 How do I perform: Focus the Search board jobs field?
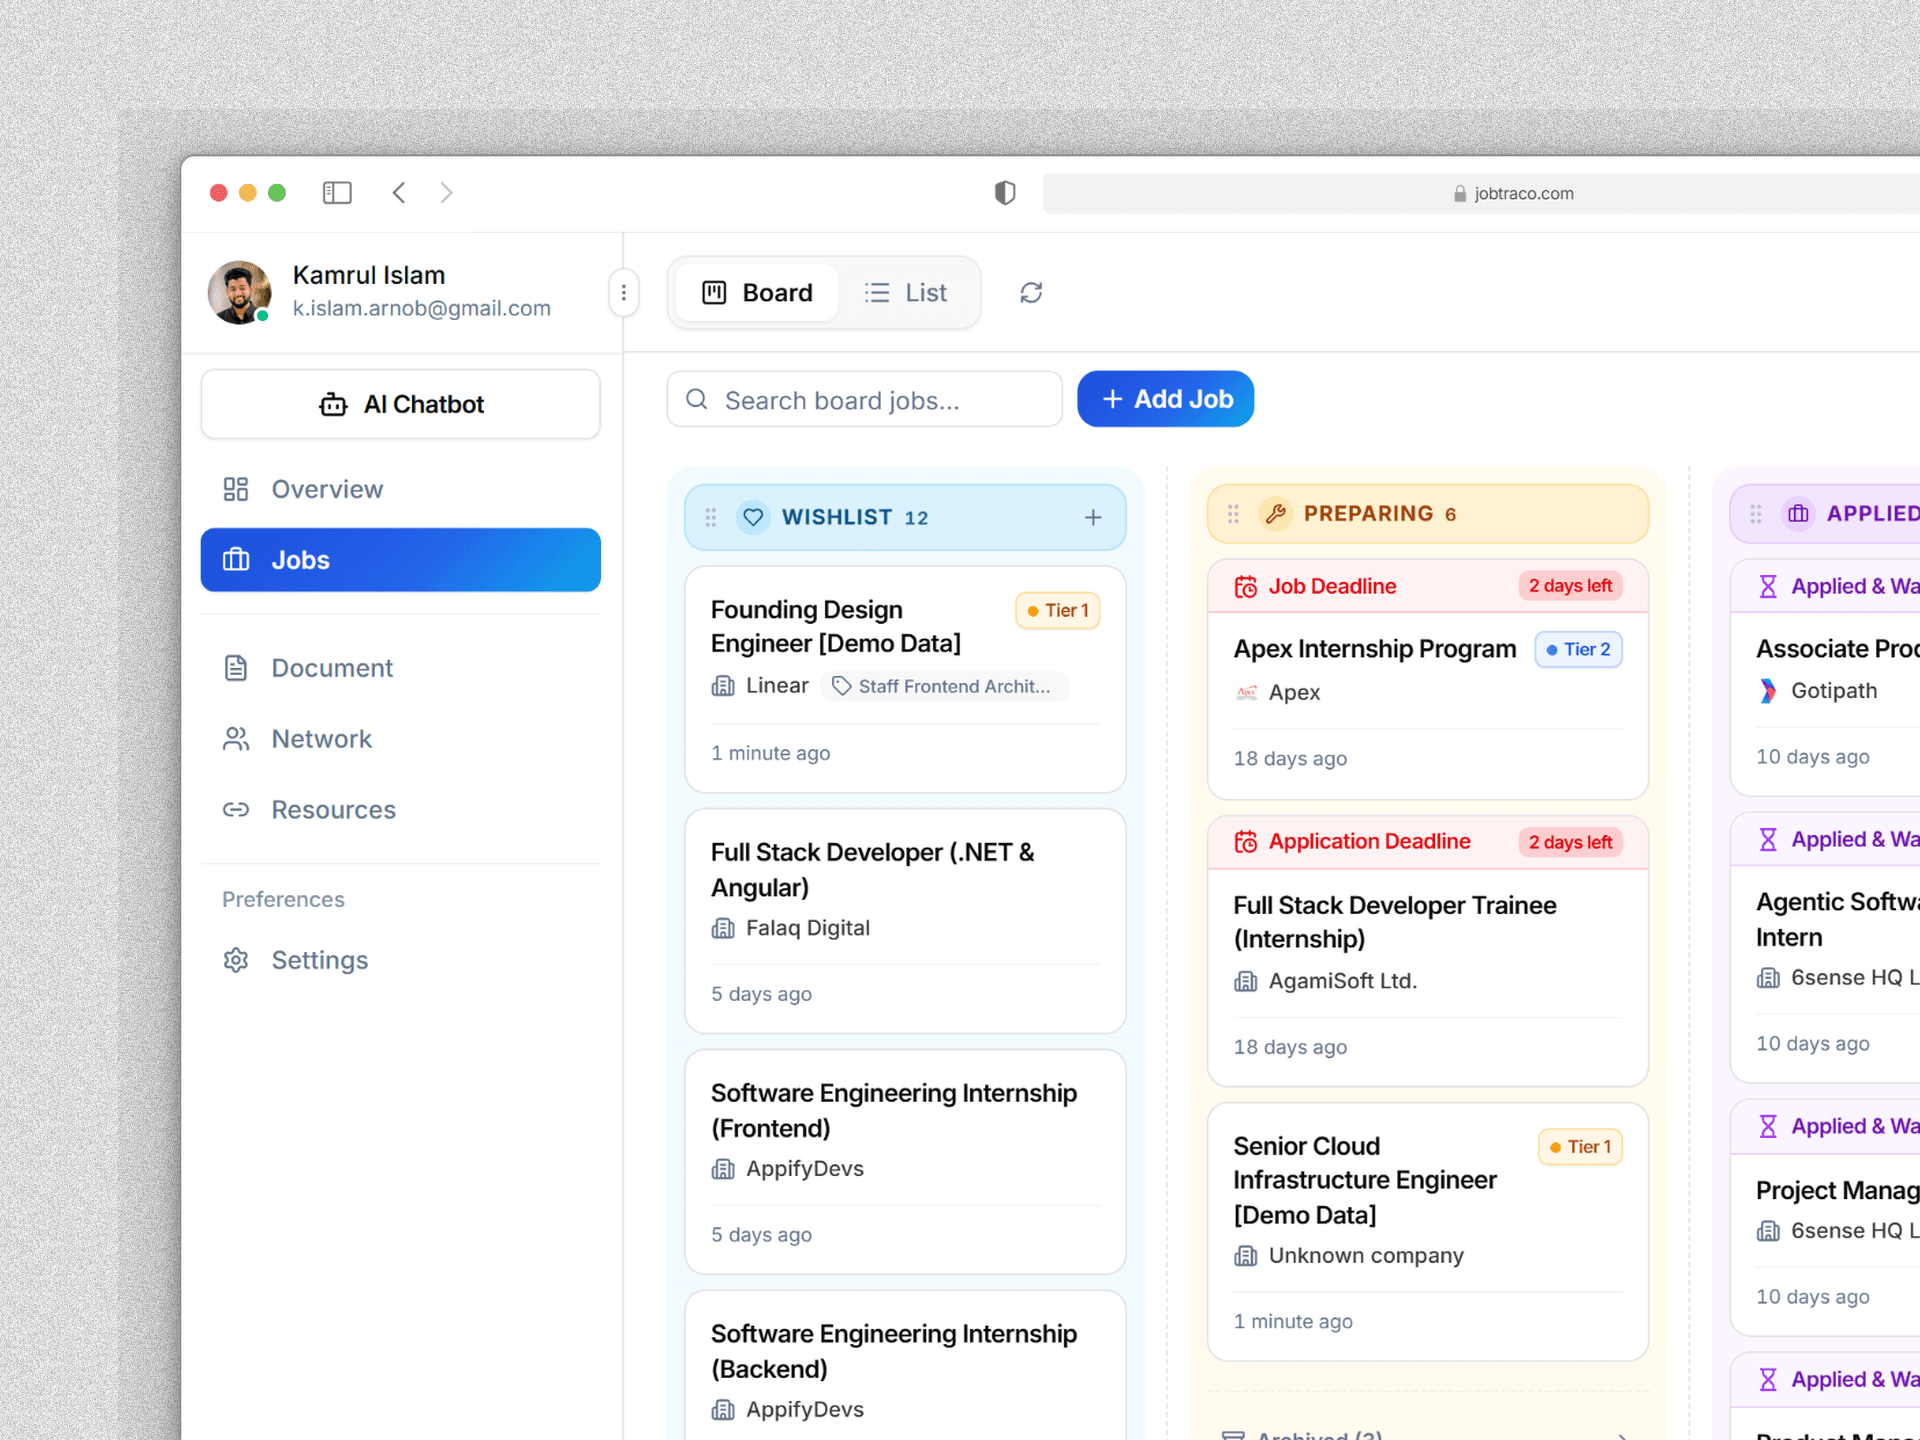click(x=865, y=400)
